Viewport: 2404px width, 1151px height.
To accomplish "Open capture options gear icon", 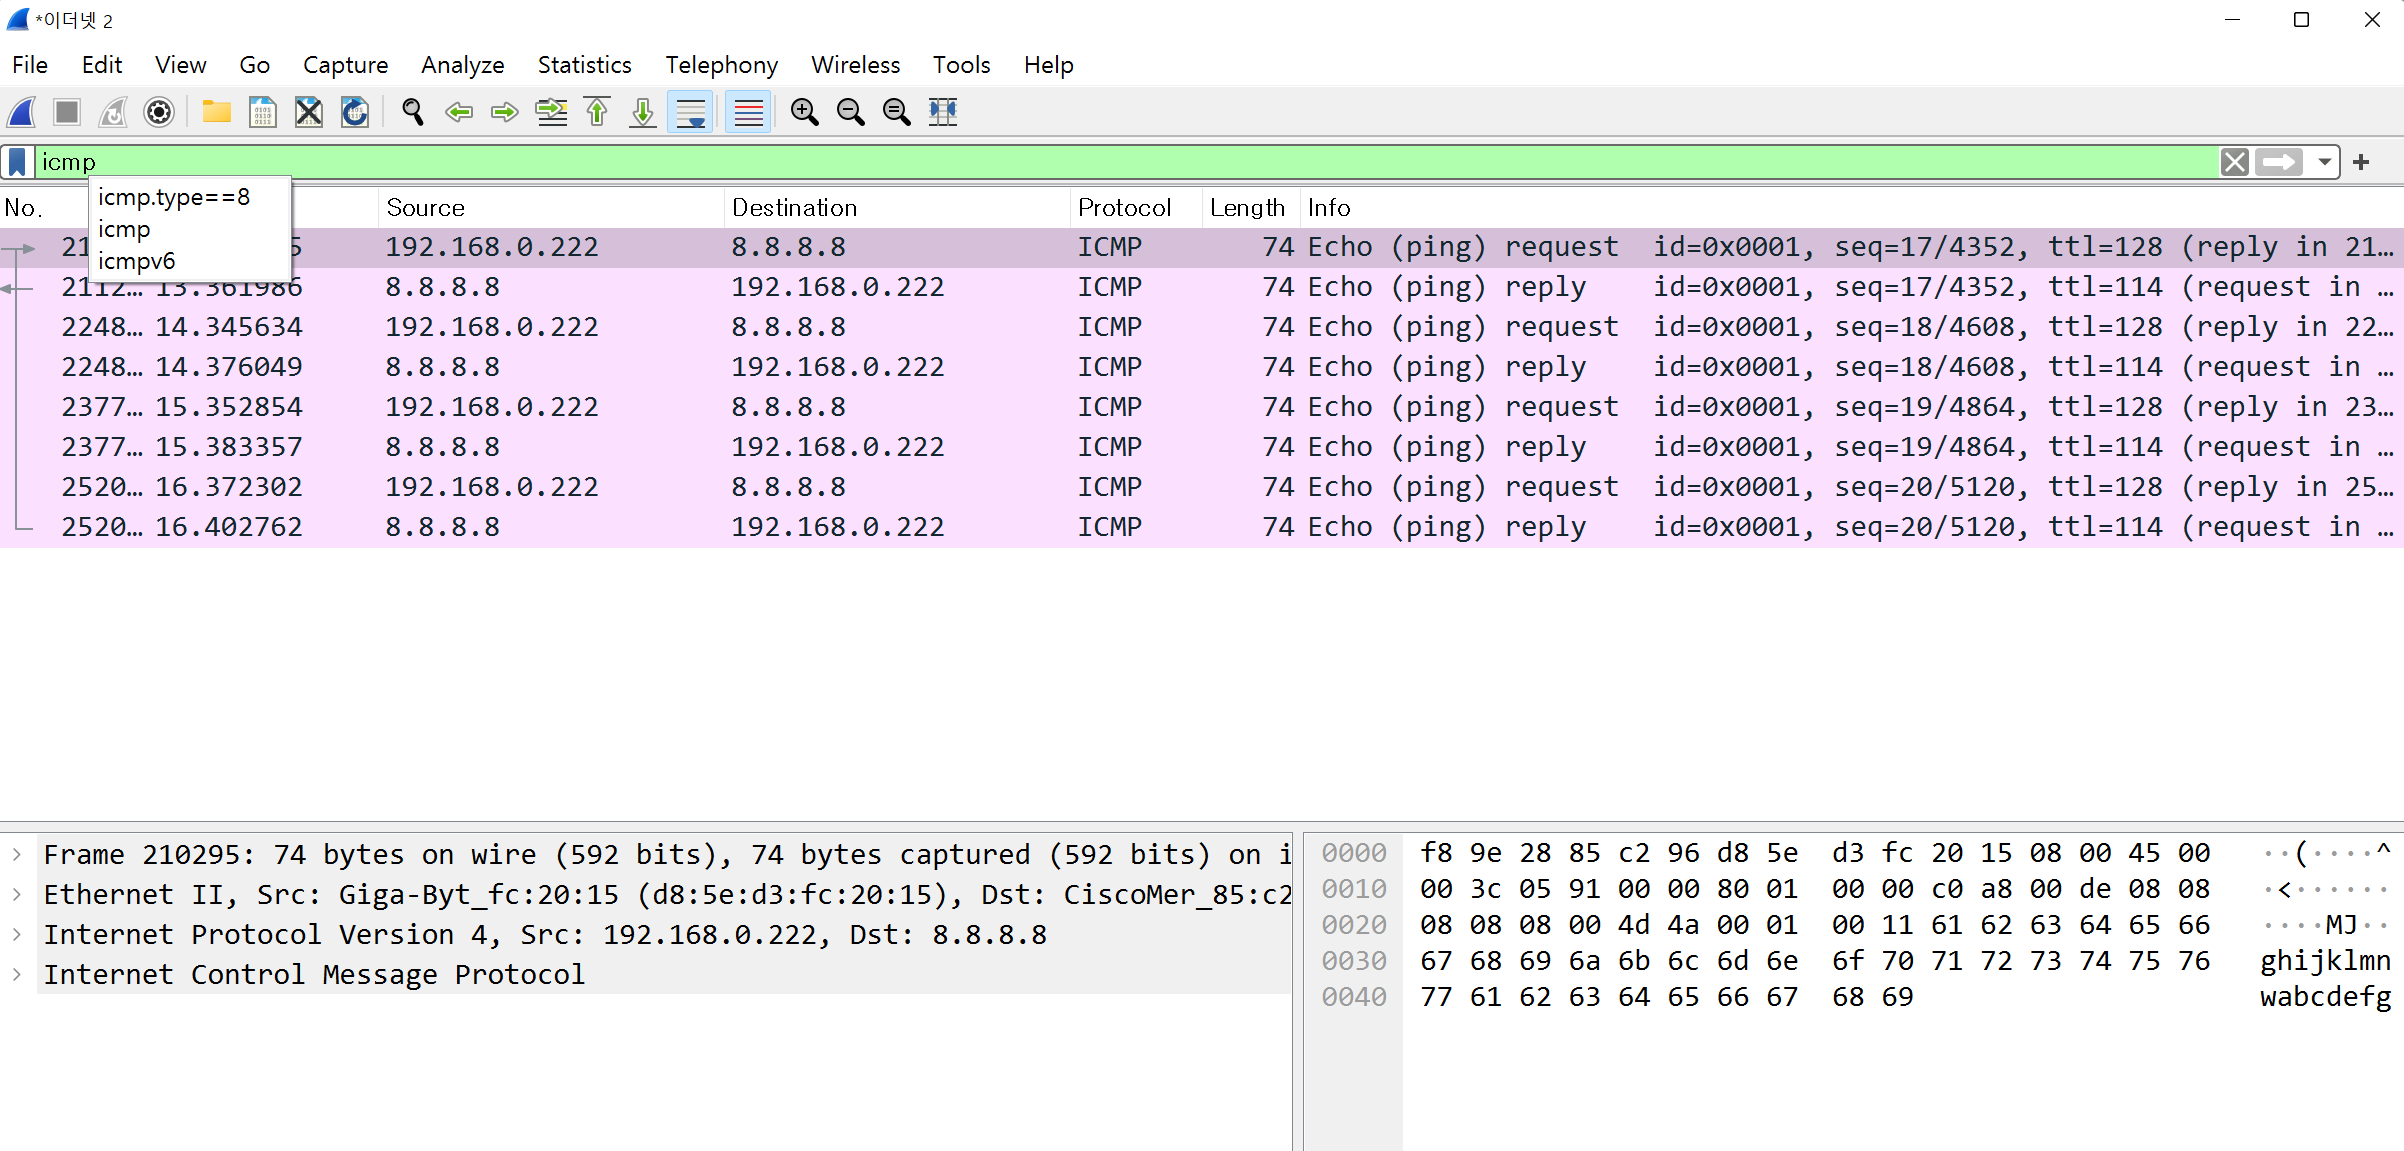I will coord(159,112).
